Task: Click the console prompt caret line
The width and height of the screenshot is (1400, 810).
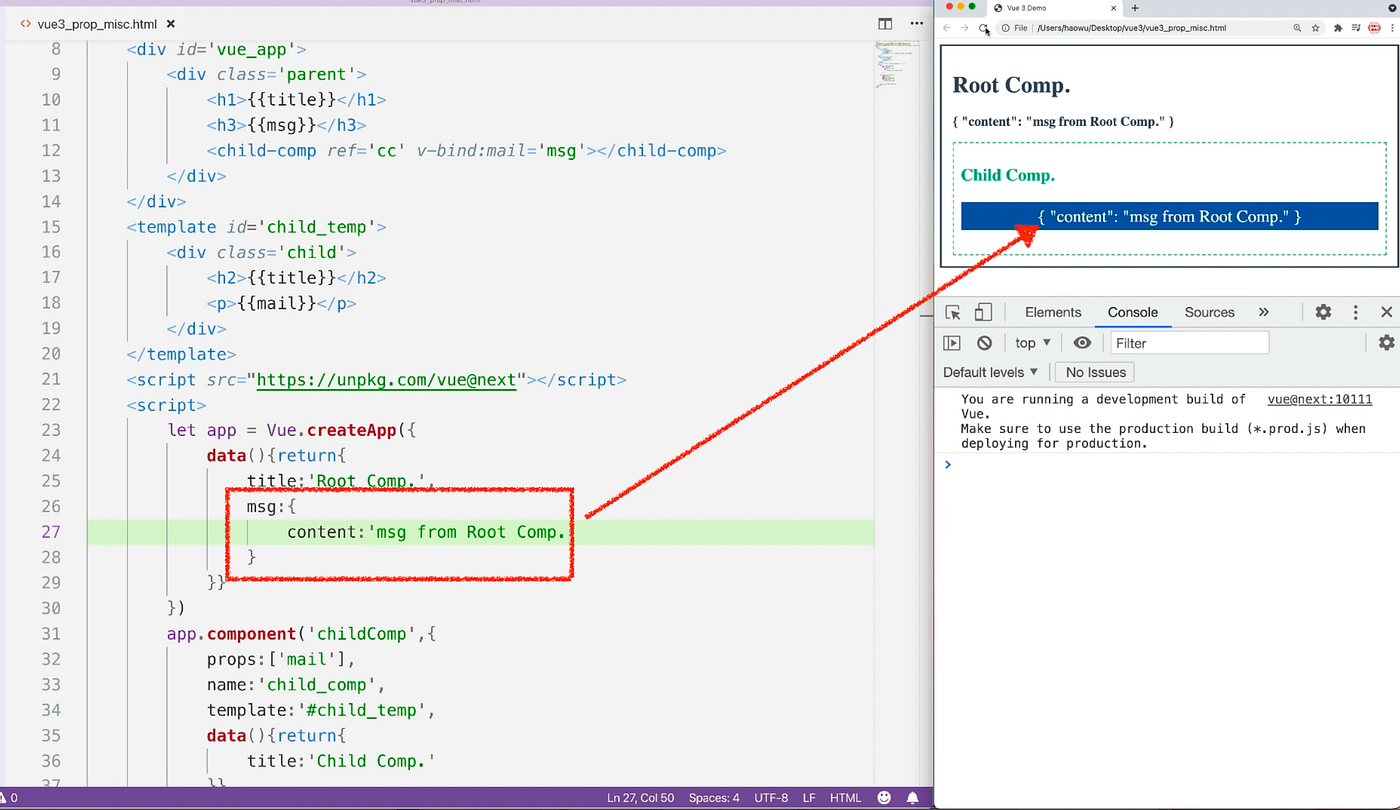Action: click(1167, 464)
